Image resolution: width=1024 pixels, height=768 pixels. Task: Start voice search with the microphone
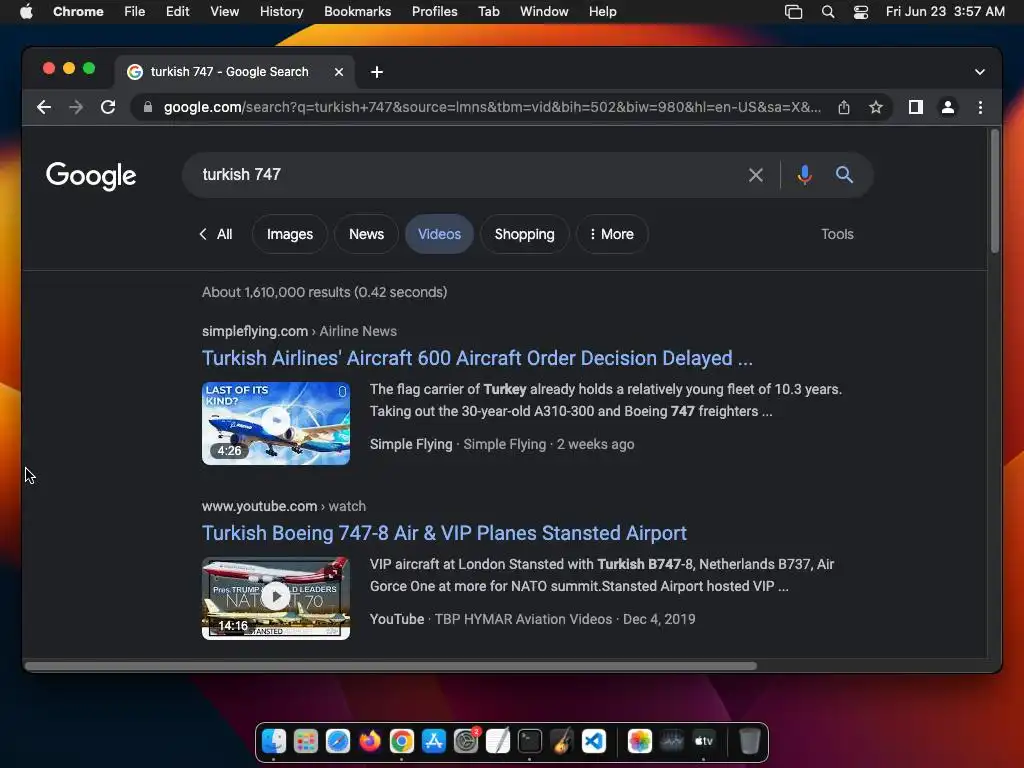pyautogui.click(x=805, y=175)
